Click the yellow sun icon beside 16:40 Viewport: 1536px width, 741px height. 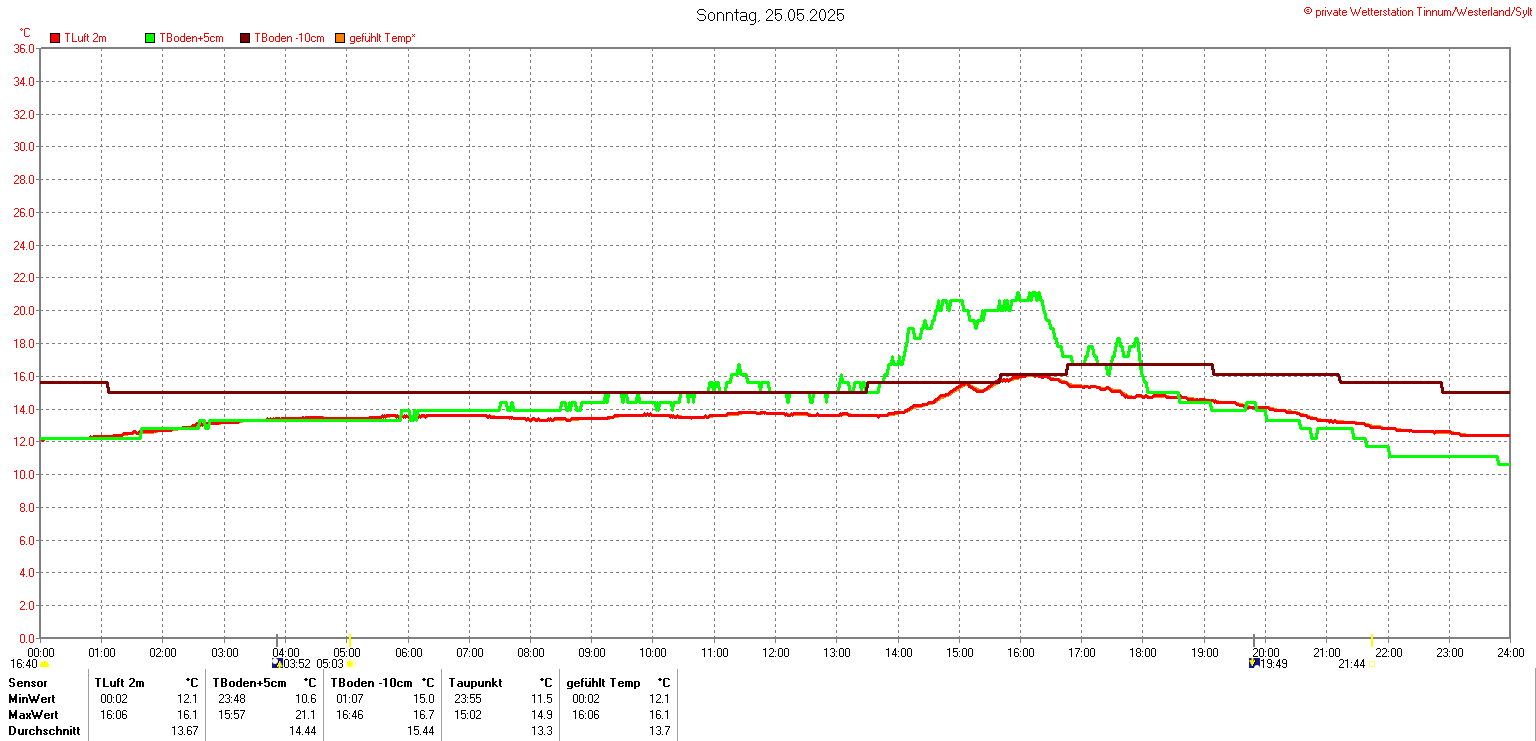[45, 664]
